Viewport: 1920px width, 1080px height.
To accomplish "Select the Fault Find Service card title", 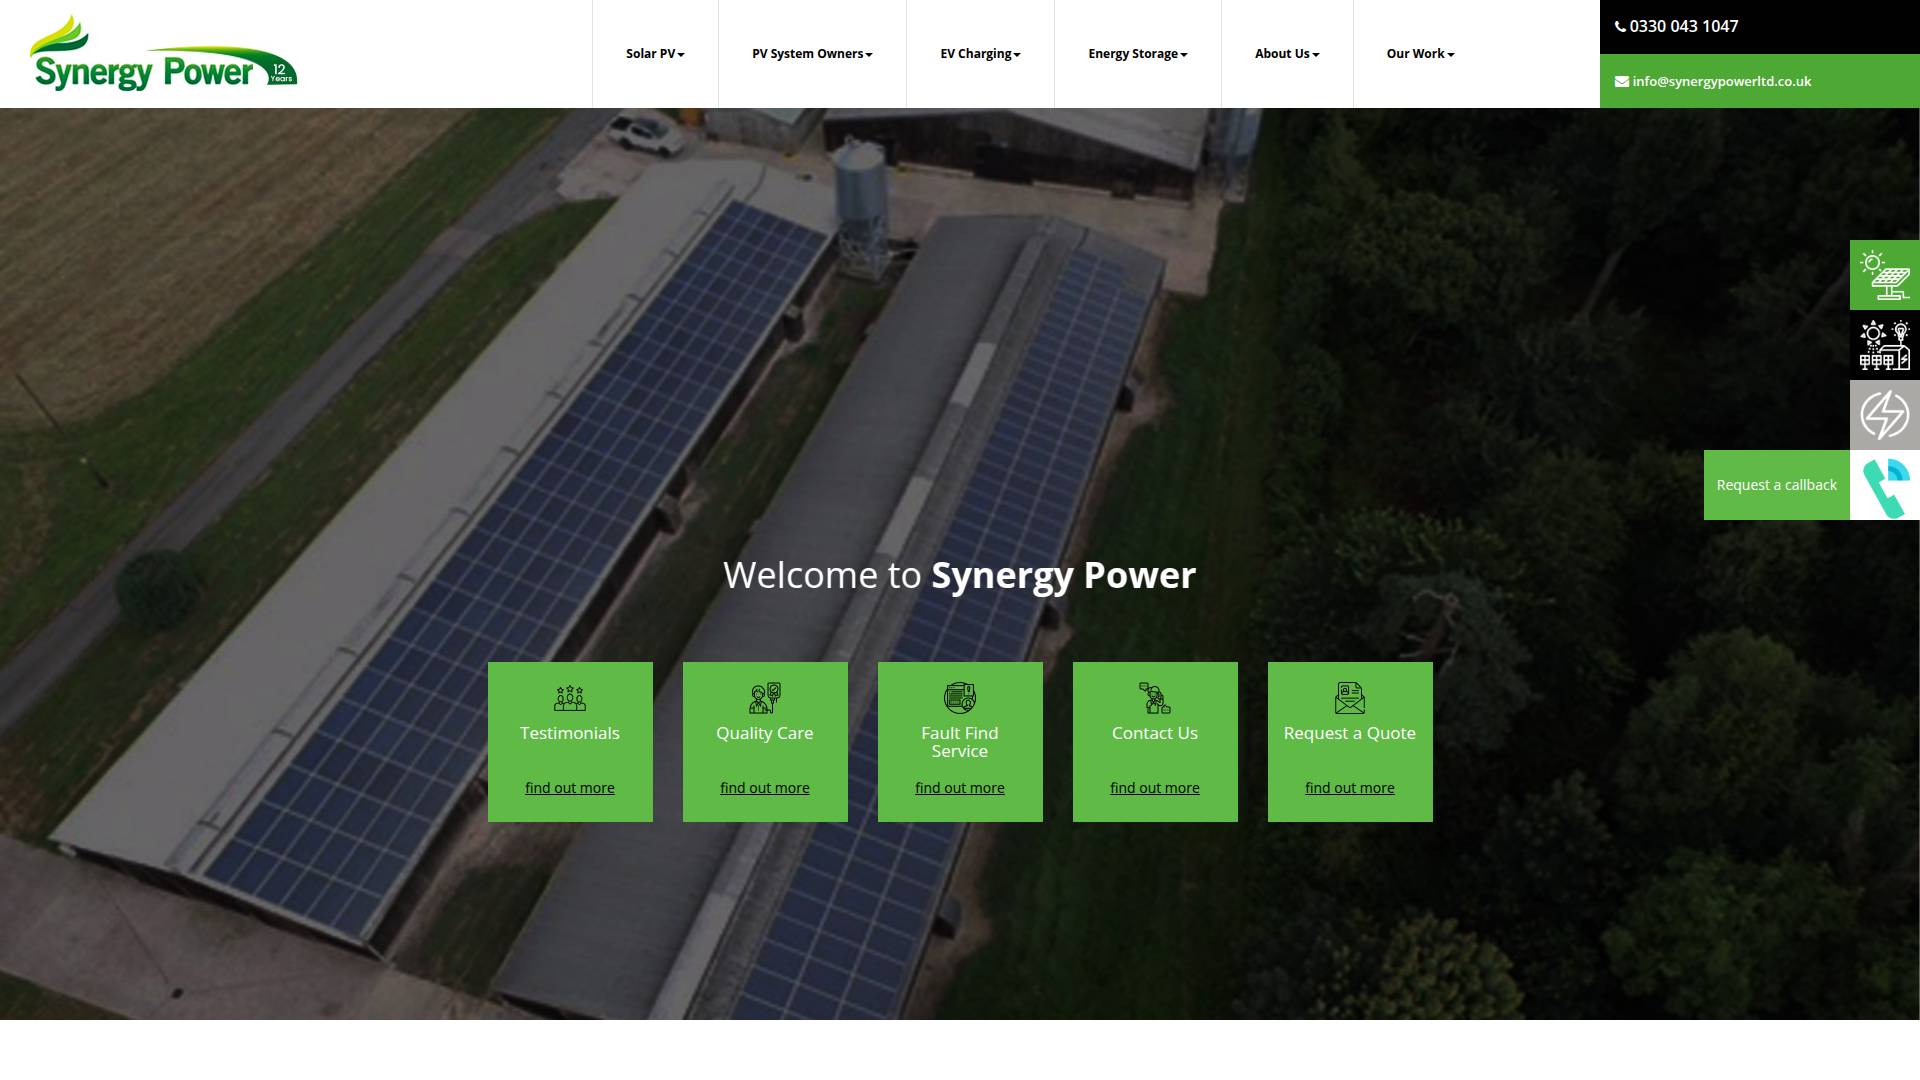I will coord(960,742).
